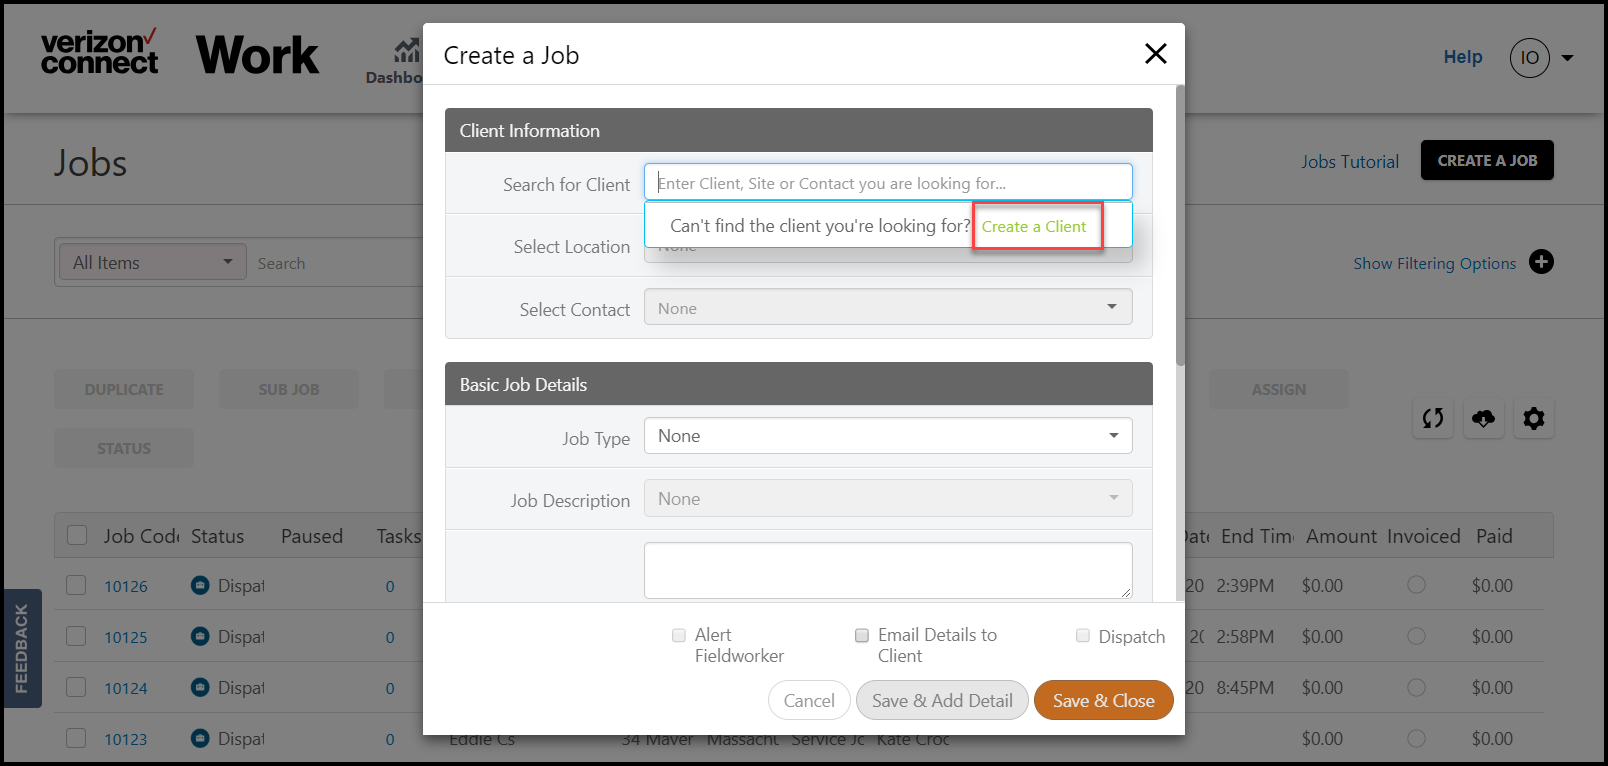Click the Search for Client field
This screenshot has height=766, width=1608.
(888, 182)
